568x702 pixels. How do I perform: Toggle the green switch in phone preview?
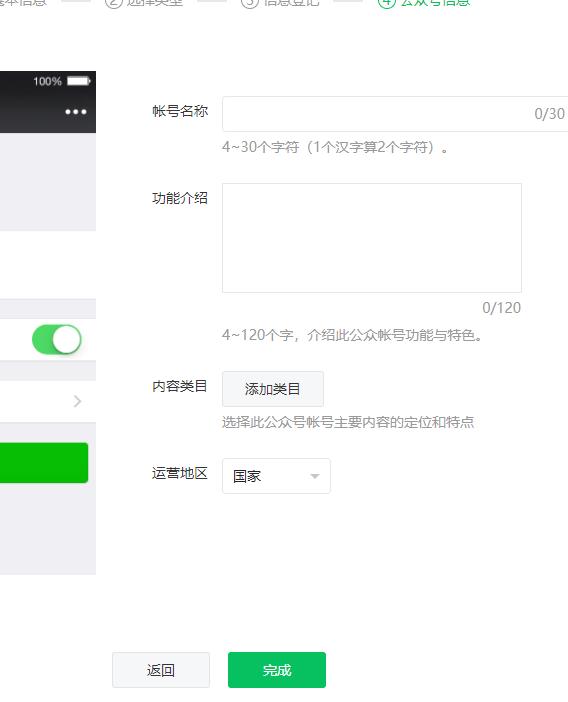(57, 339)
